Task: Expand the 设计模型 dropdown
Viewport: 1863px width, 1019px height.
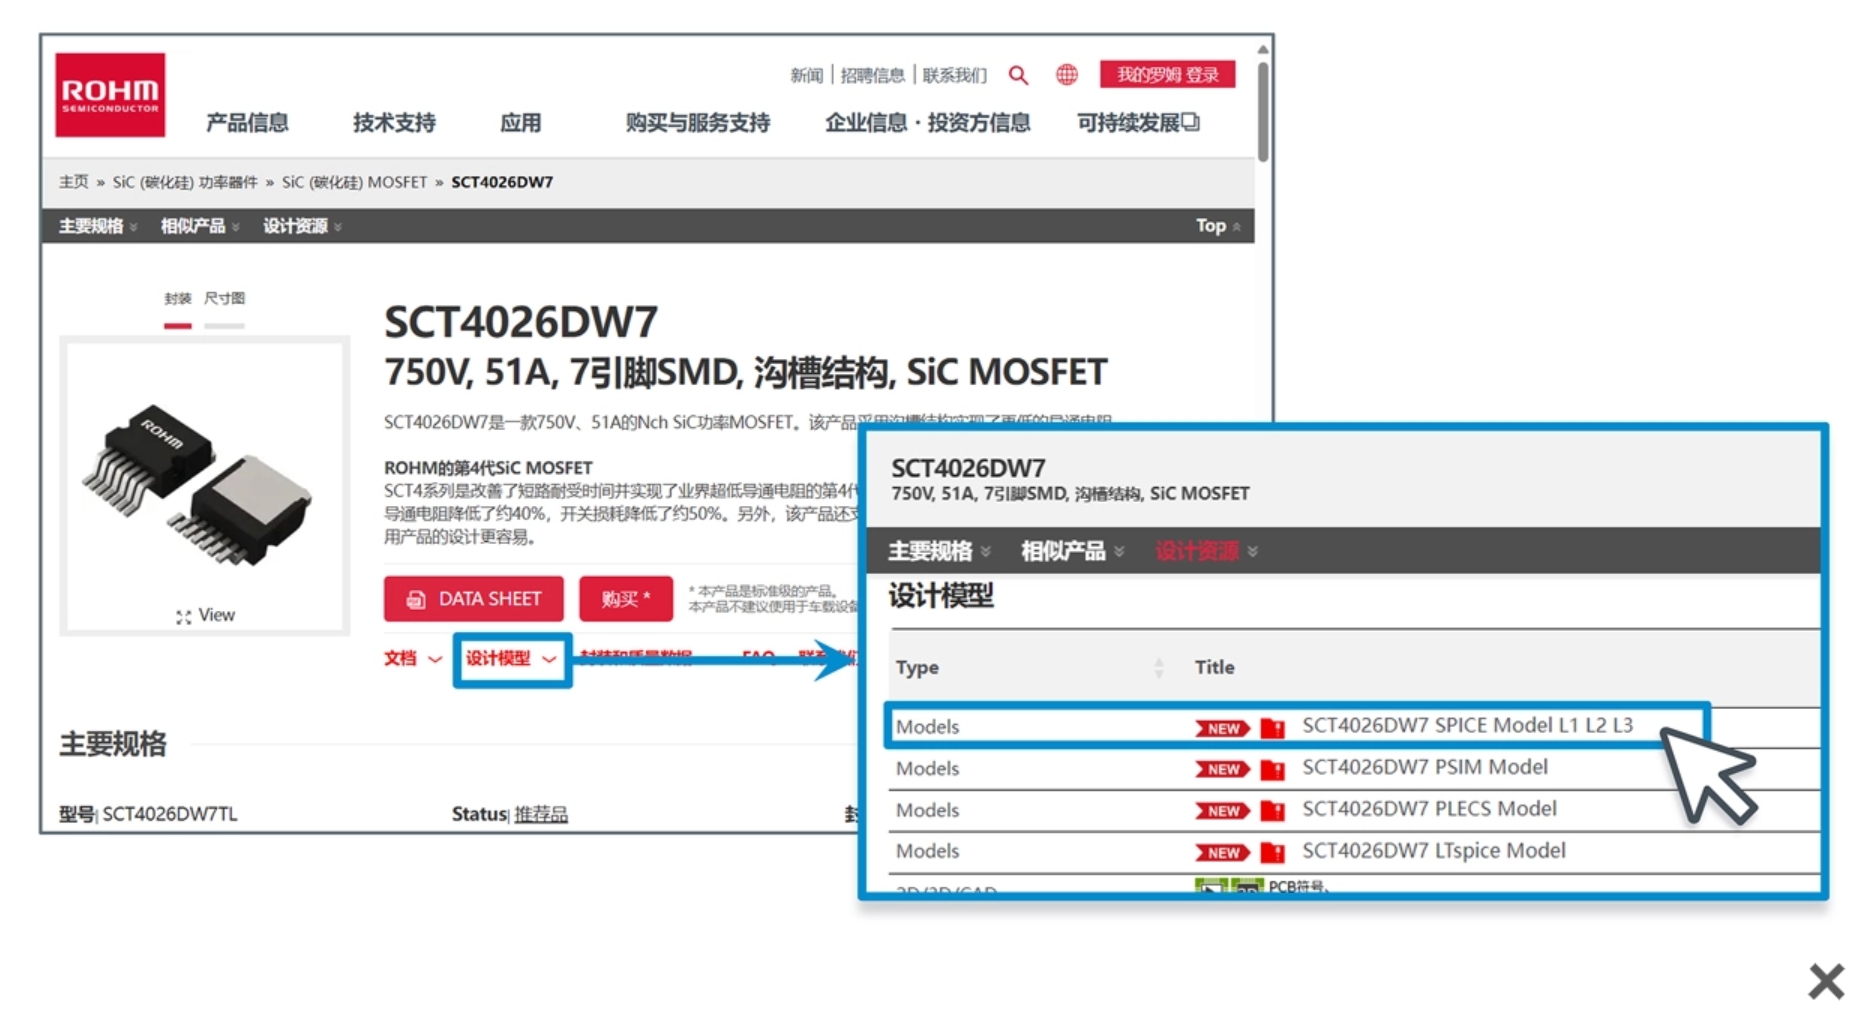Action: [x=511, y=659]
